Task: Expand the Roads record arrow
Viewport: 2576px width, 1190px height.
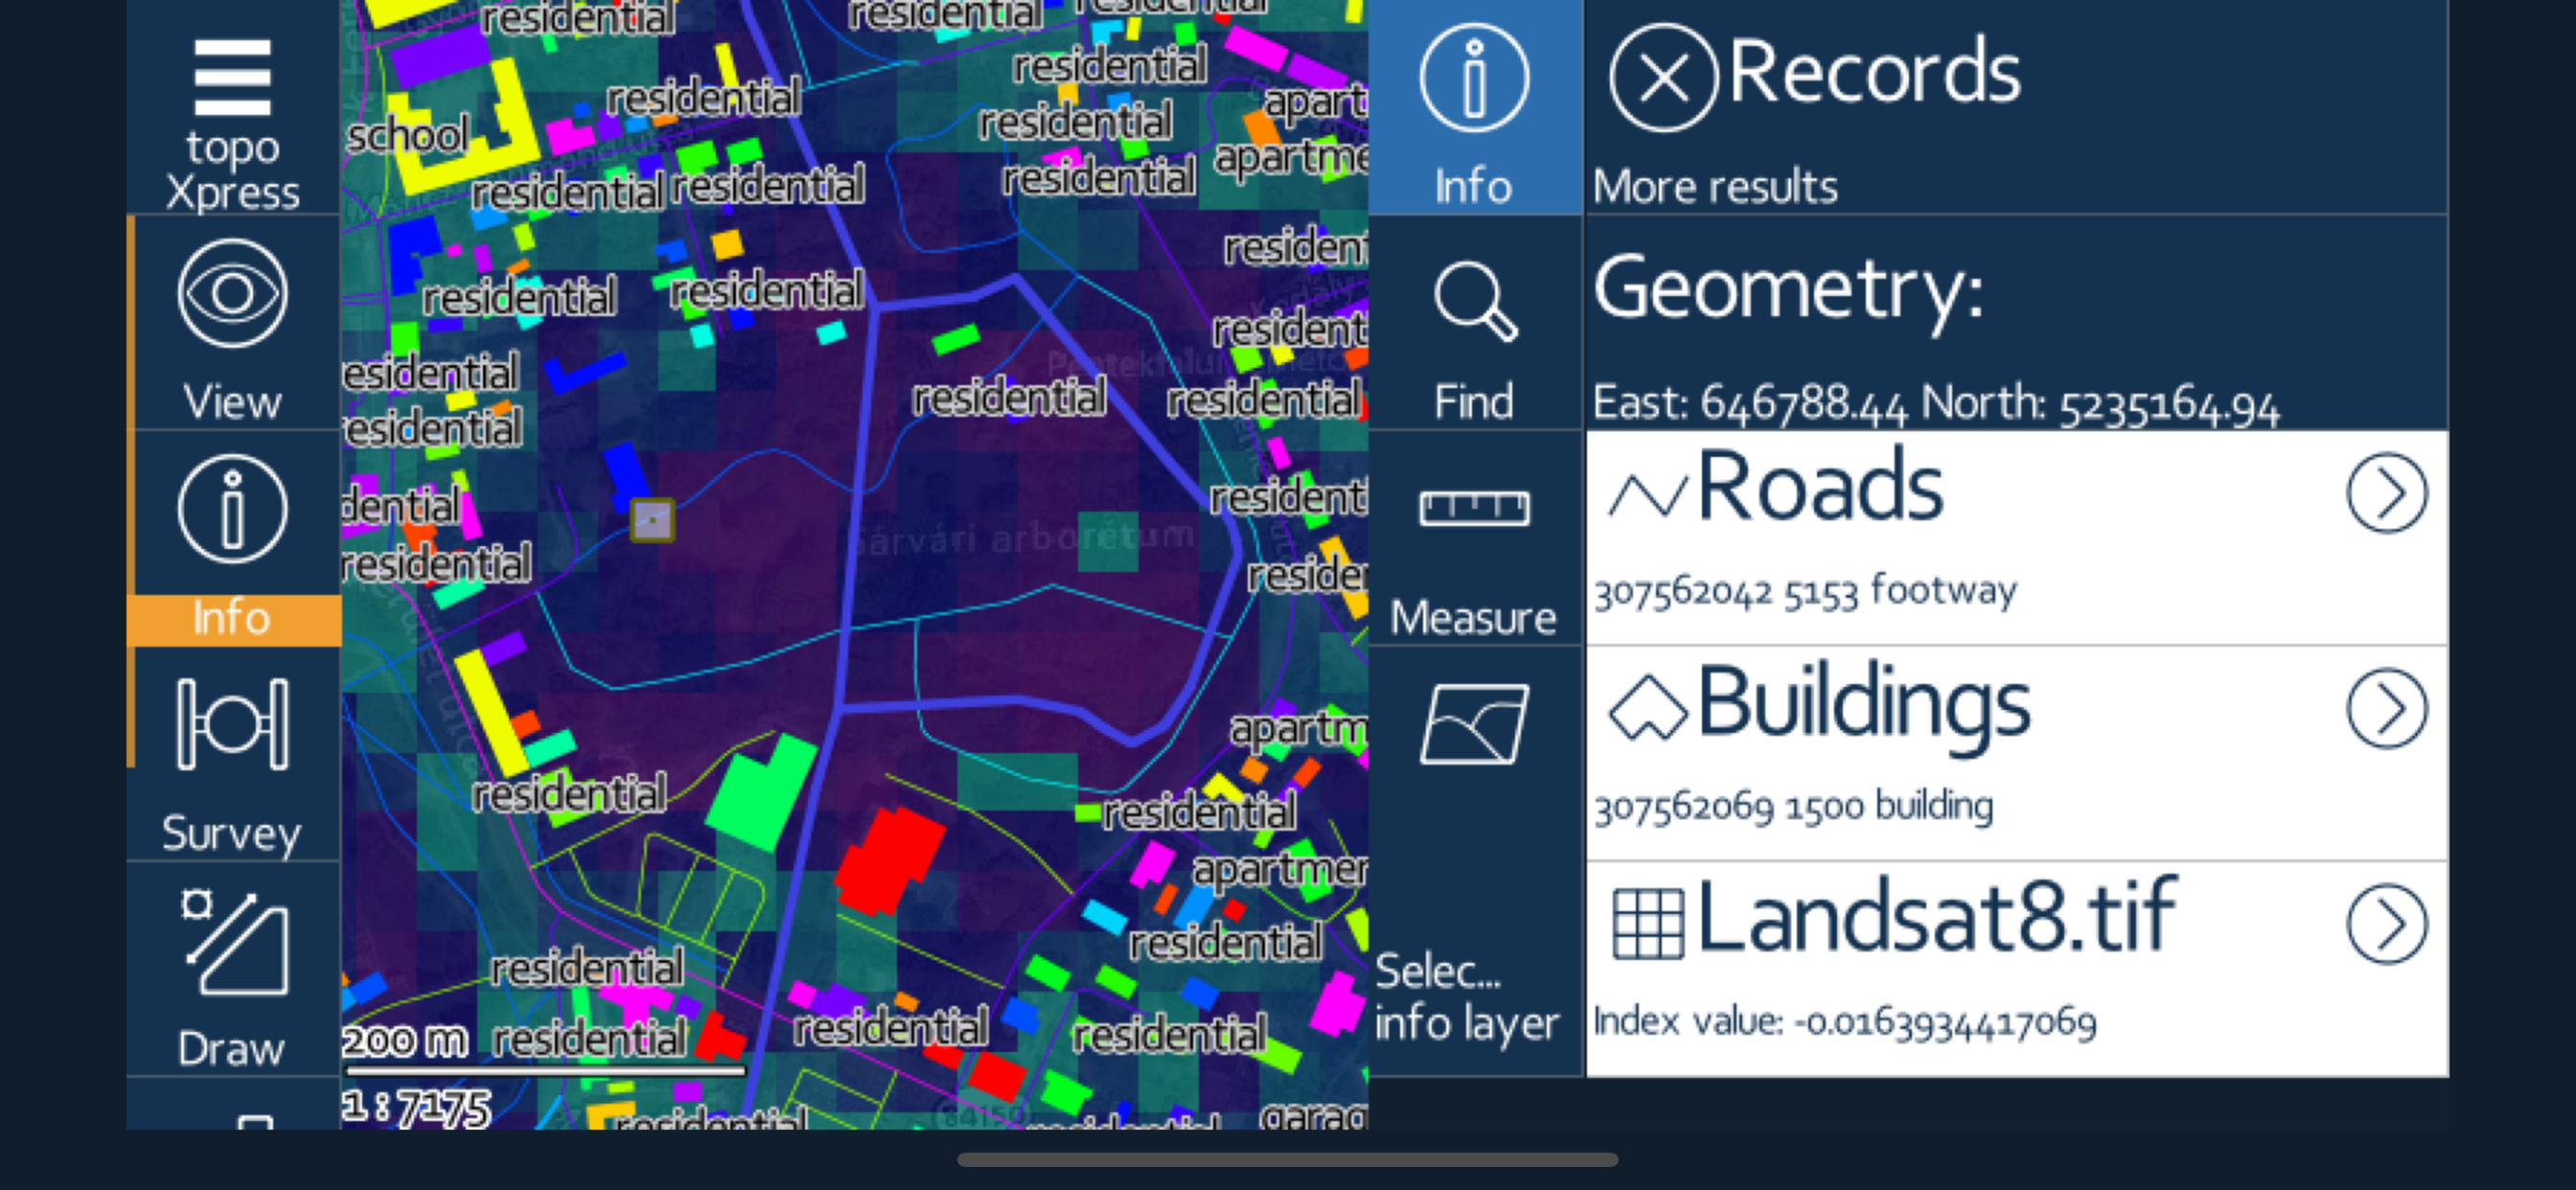Action: click(x=2386, y=494)
